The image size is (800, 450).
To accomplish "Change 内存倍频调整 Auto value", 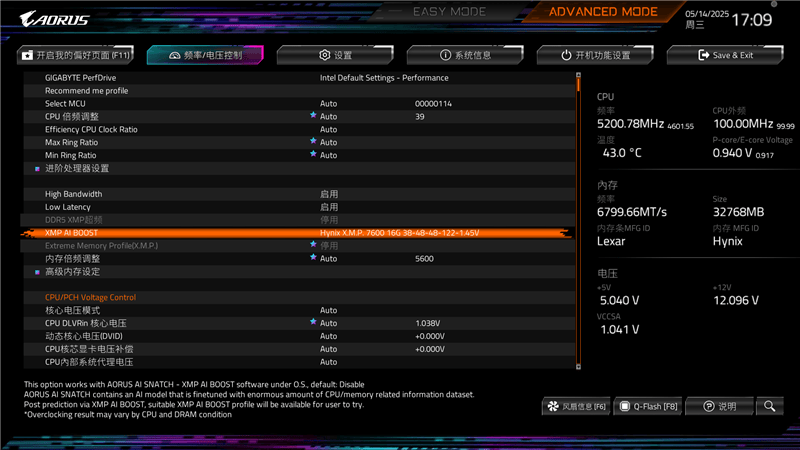I will [329, 259].
